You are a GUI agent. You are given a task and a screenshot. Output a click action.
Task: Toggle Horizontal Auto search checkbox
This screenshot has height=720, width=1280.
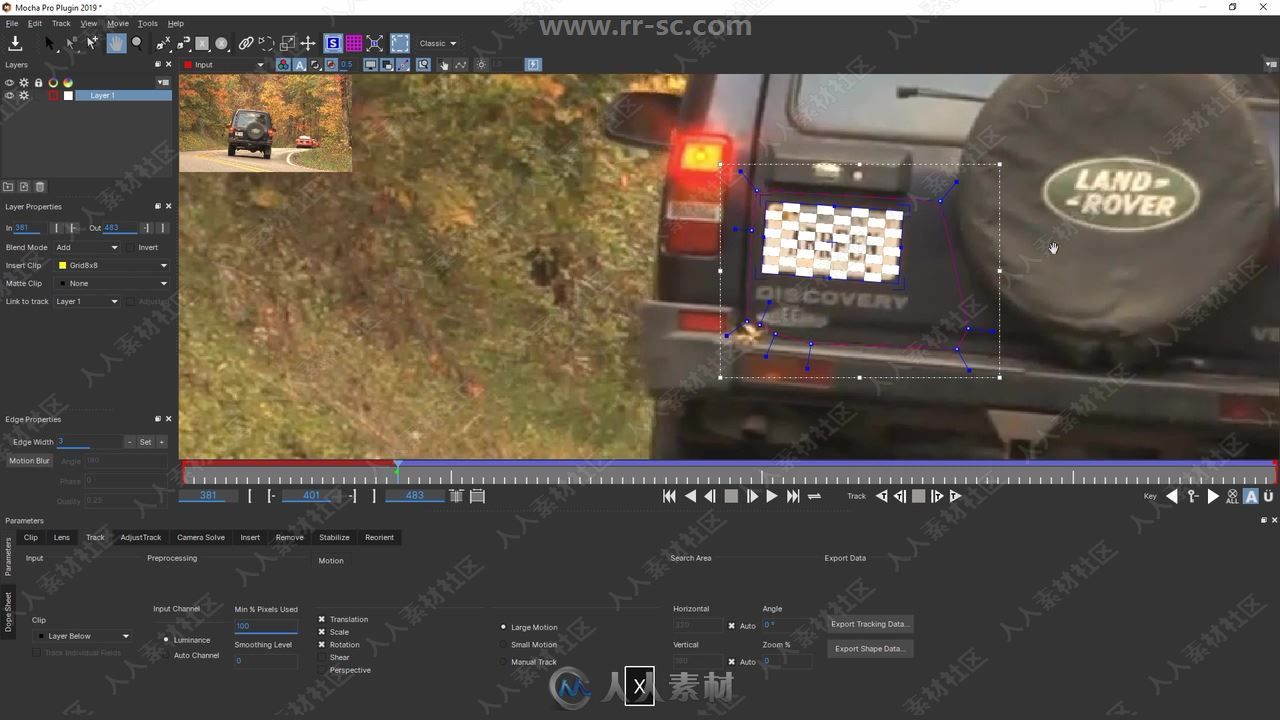pyautogui.click(x=732, y=626)
